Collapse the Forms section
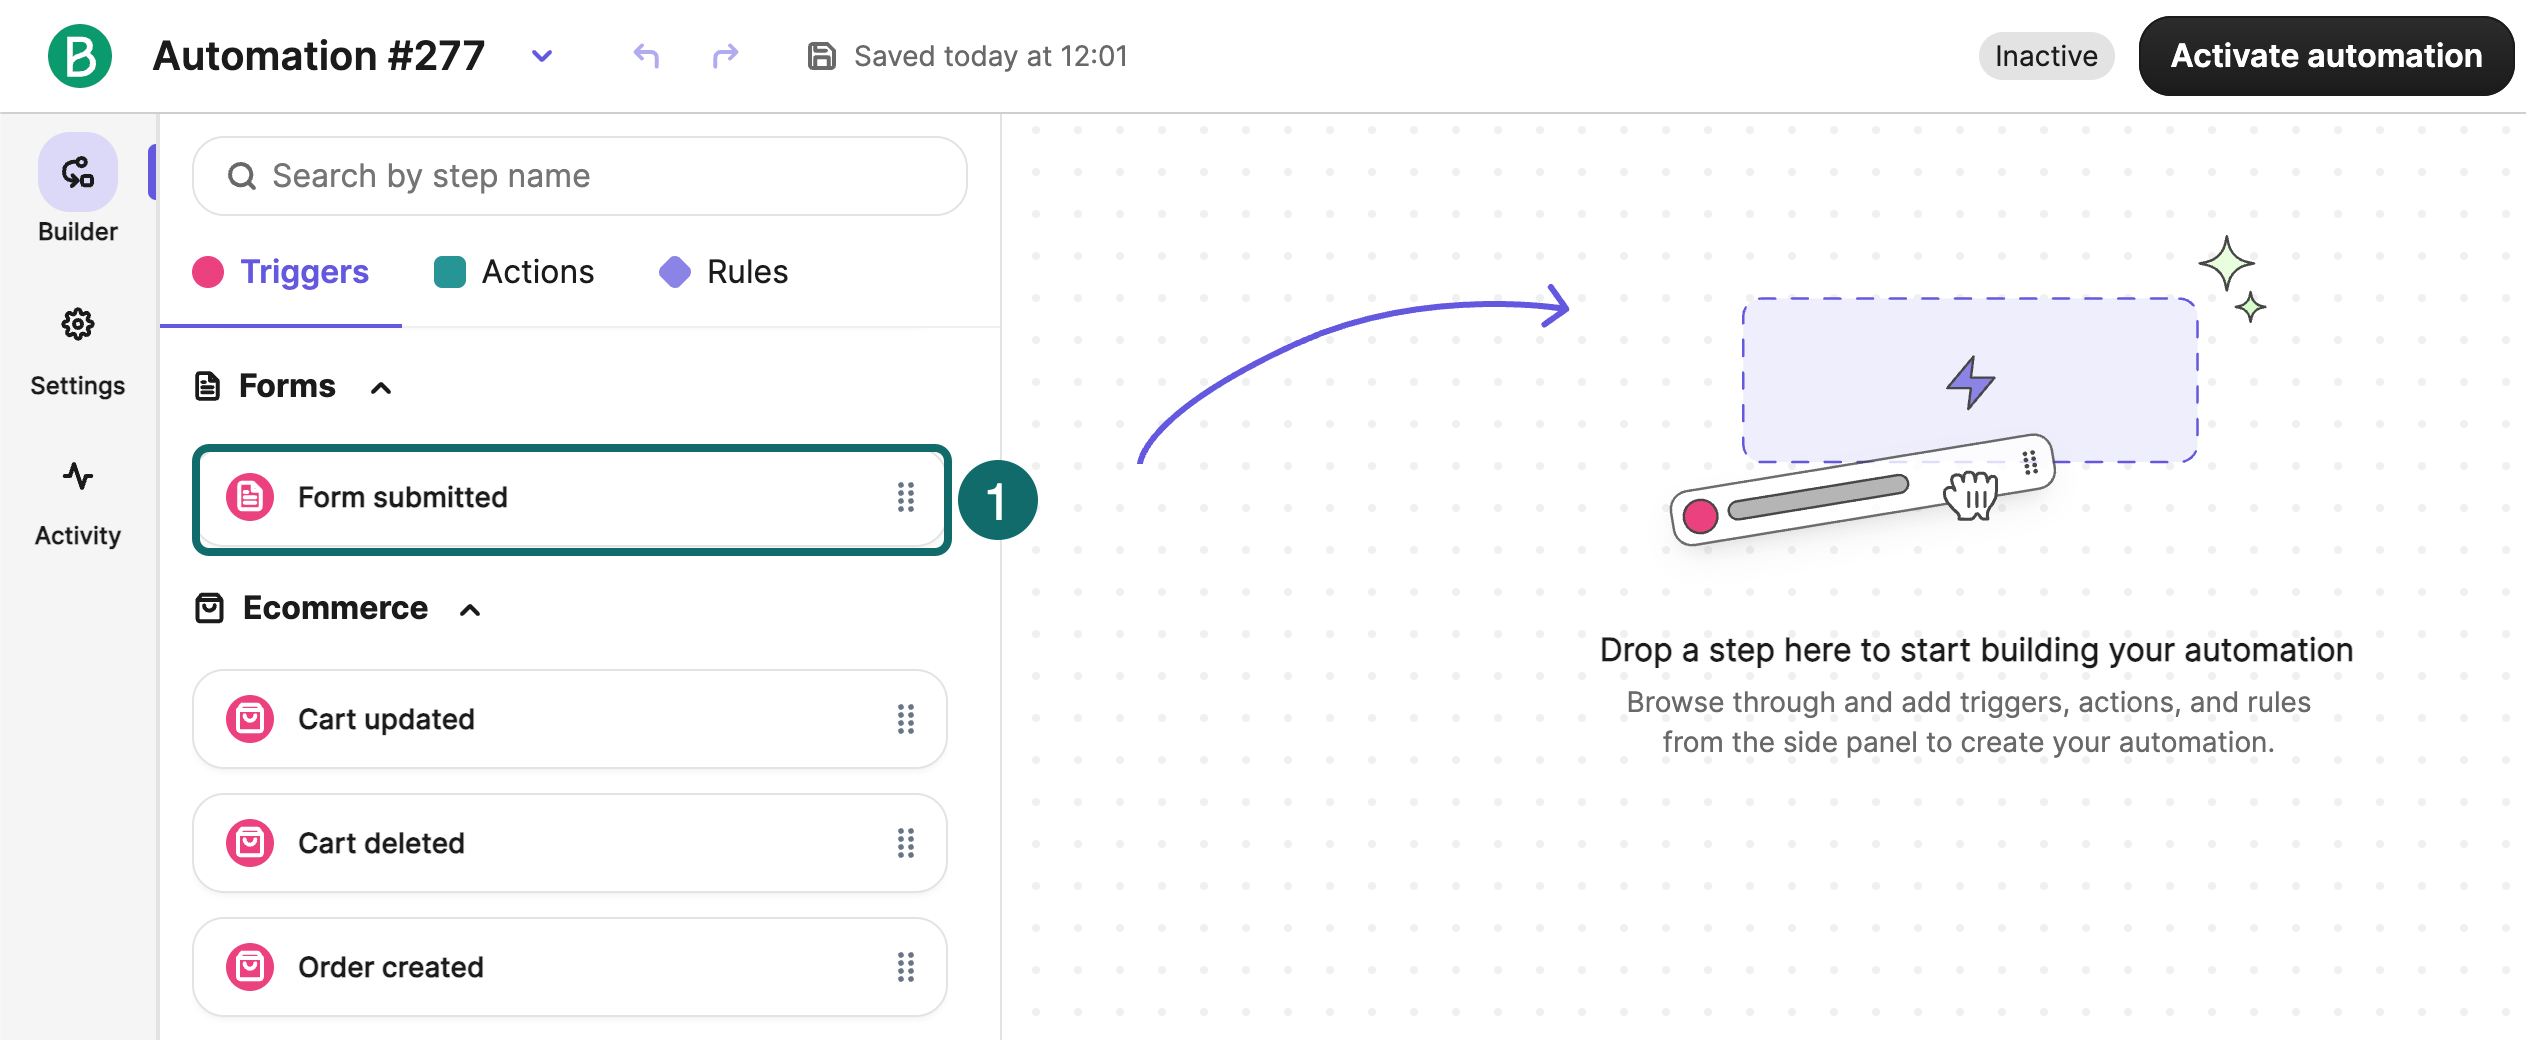 [381, 388]
